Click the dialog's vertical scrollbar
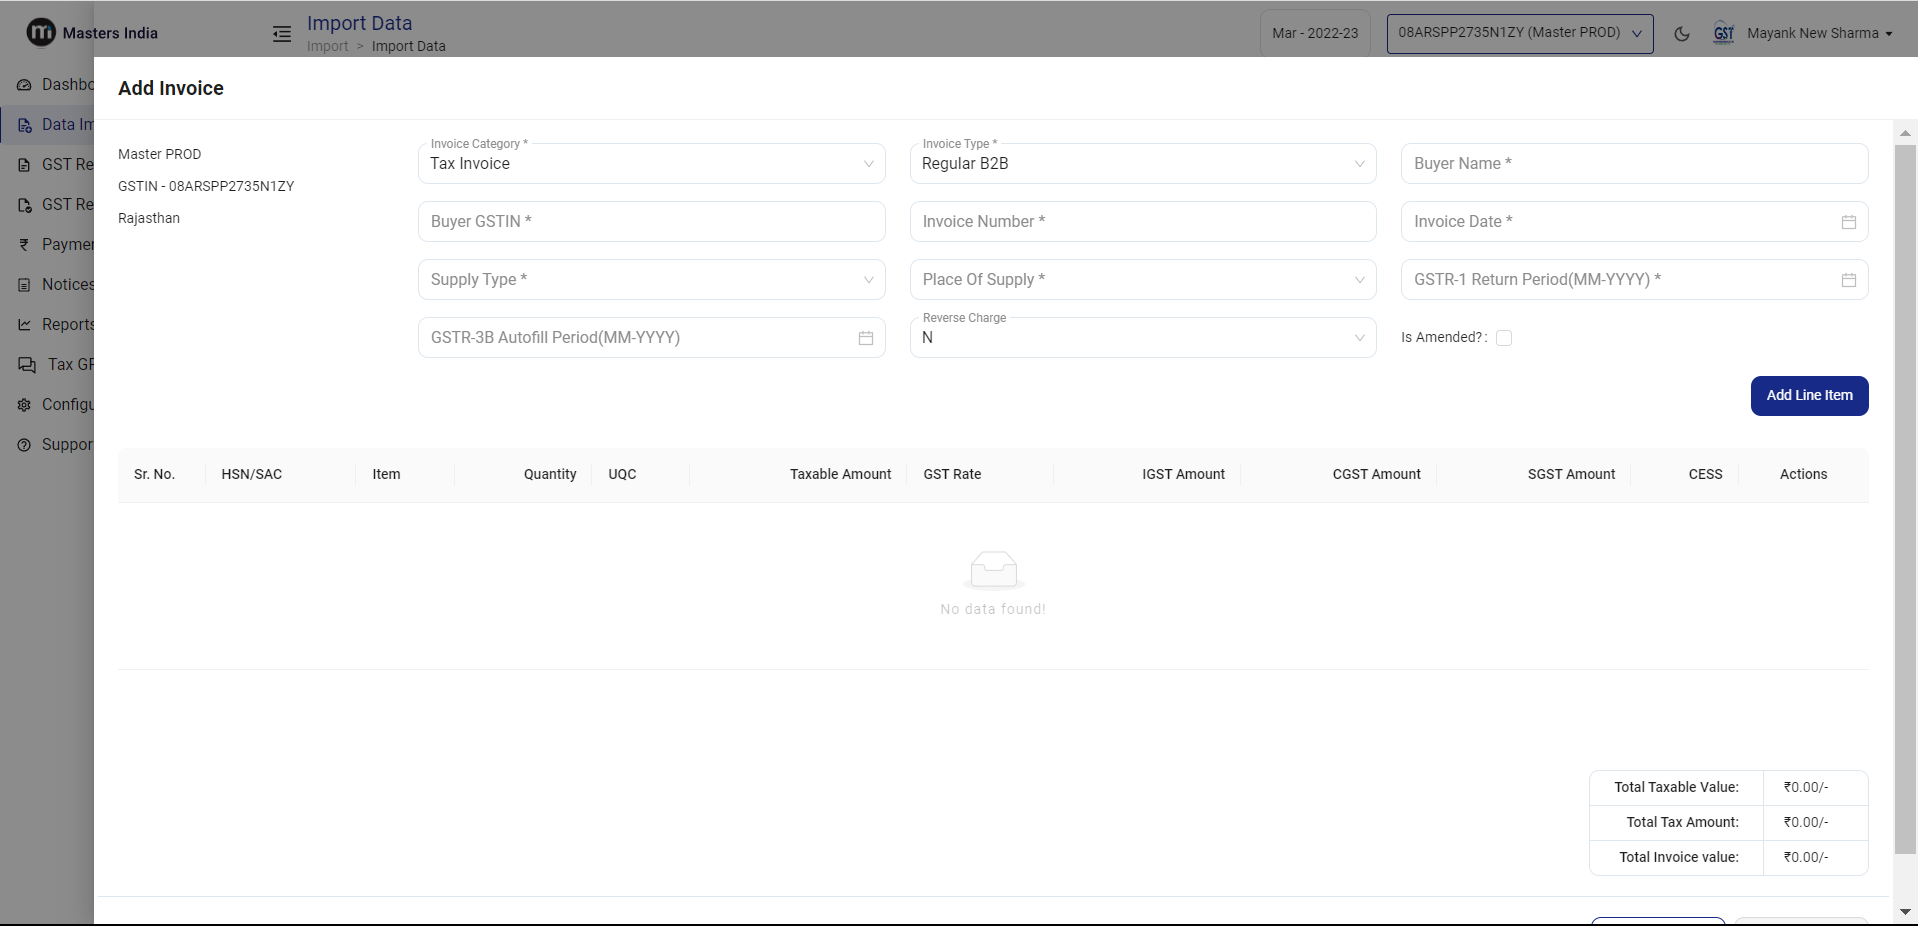The width and height of the screenshot is (1918, 926). coord(1904,500)
